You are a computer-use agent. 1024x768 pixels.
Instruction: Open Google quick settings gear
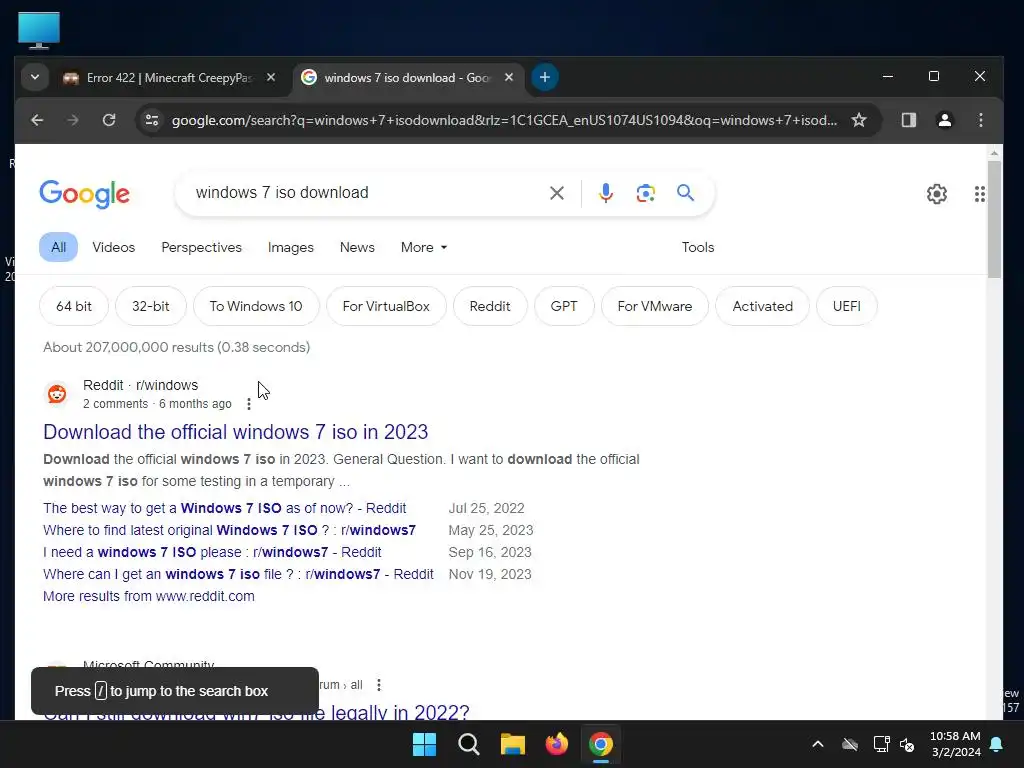pyautogui.click(x=936, y=194)
